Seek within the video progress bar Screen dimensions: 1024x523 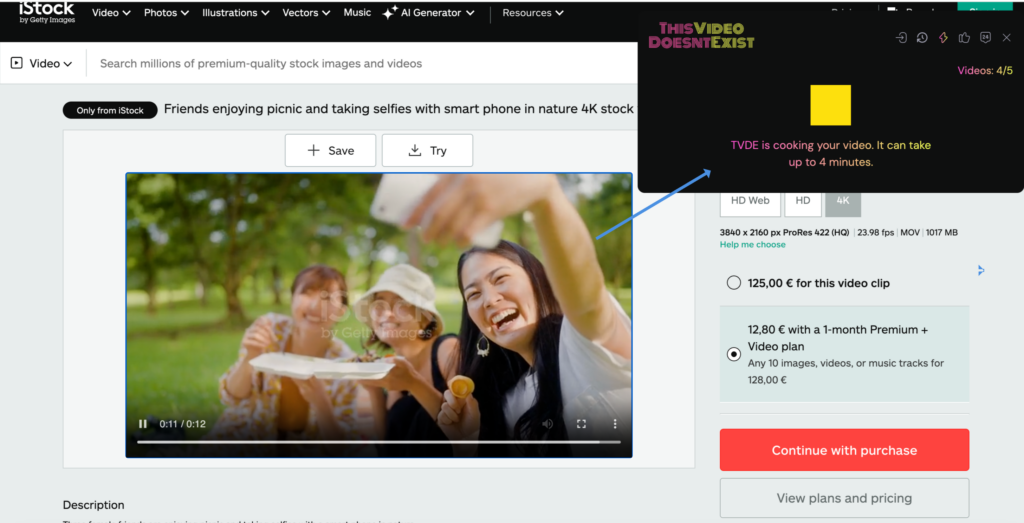point(378,442)
